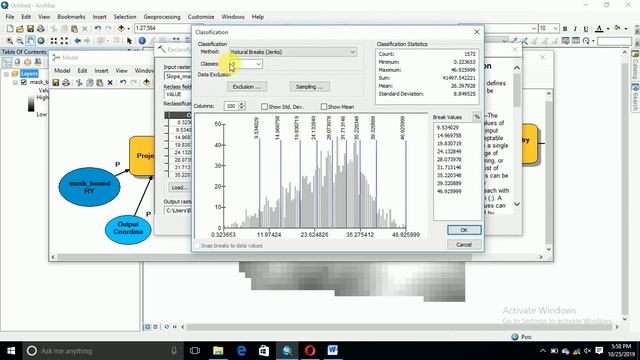
Task: Open the Customize menu
Action: (x=201, y=17)
